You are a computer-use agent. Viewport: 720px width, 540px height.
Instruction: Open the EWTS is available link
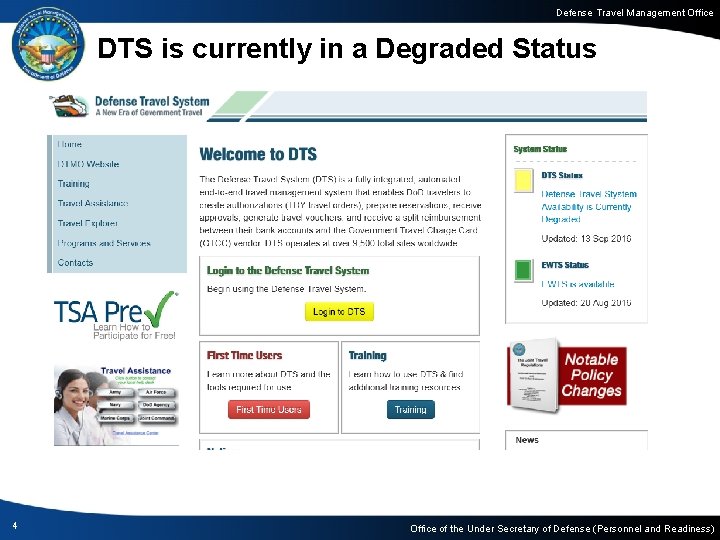coord(578,284)
